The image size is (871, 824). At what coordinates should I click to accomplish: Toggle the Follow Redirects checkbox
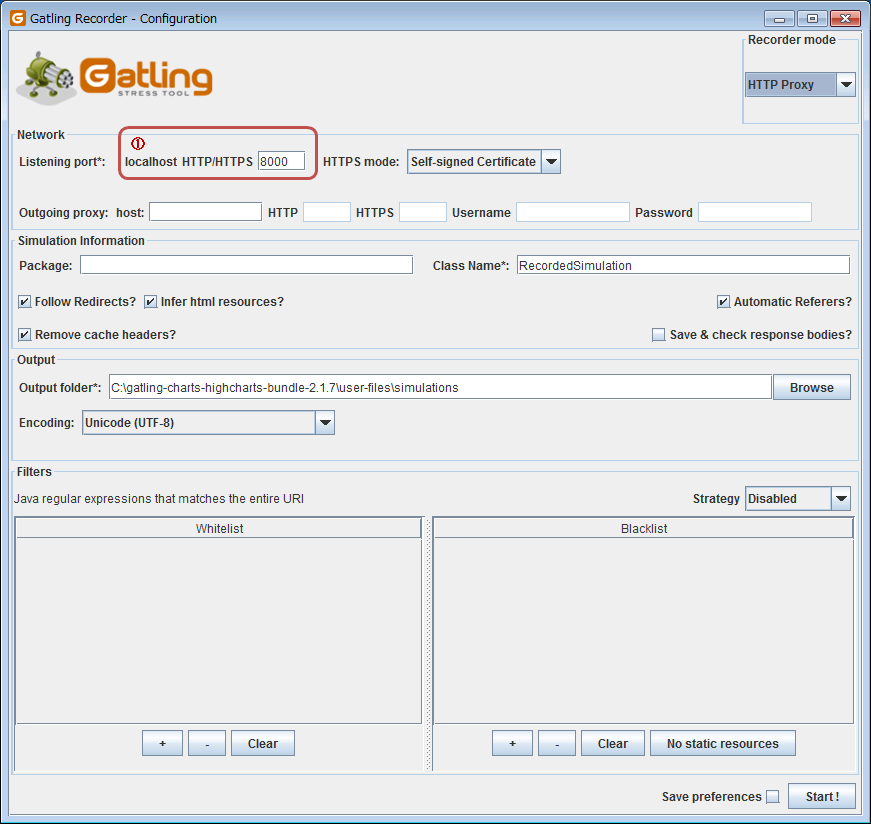pyautogui.click(x=24, y=302)
